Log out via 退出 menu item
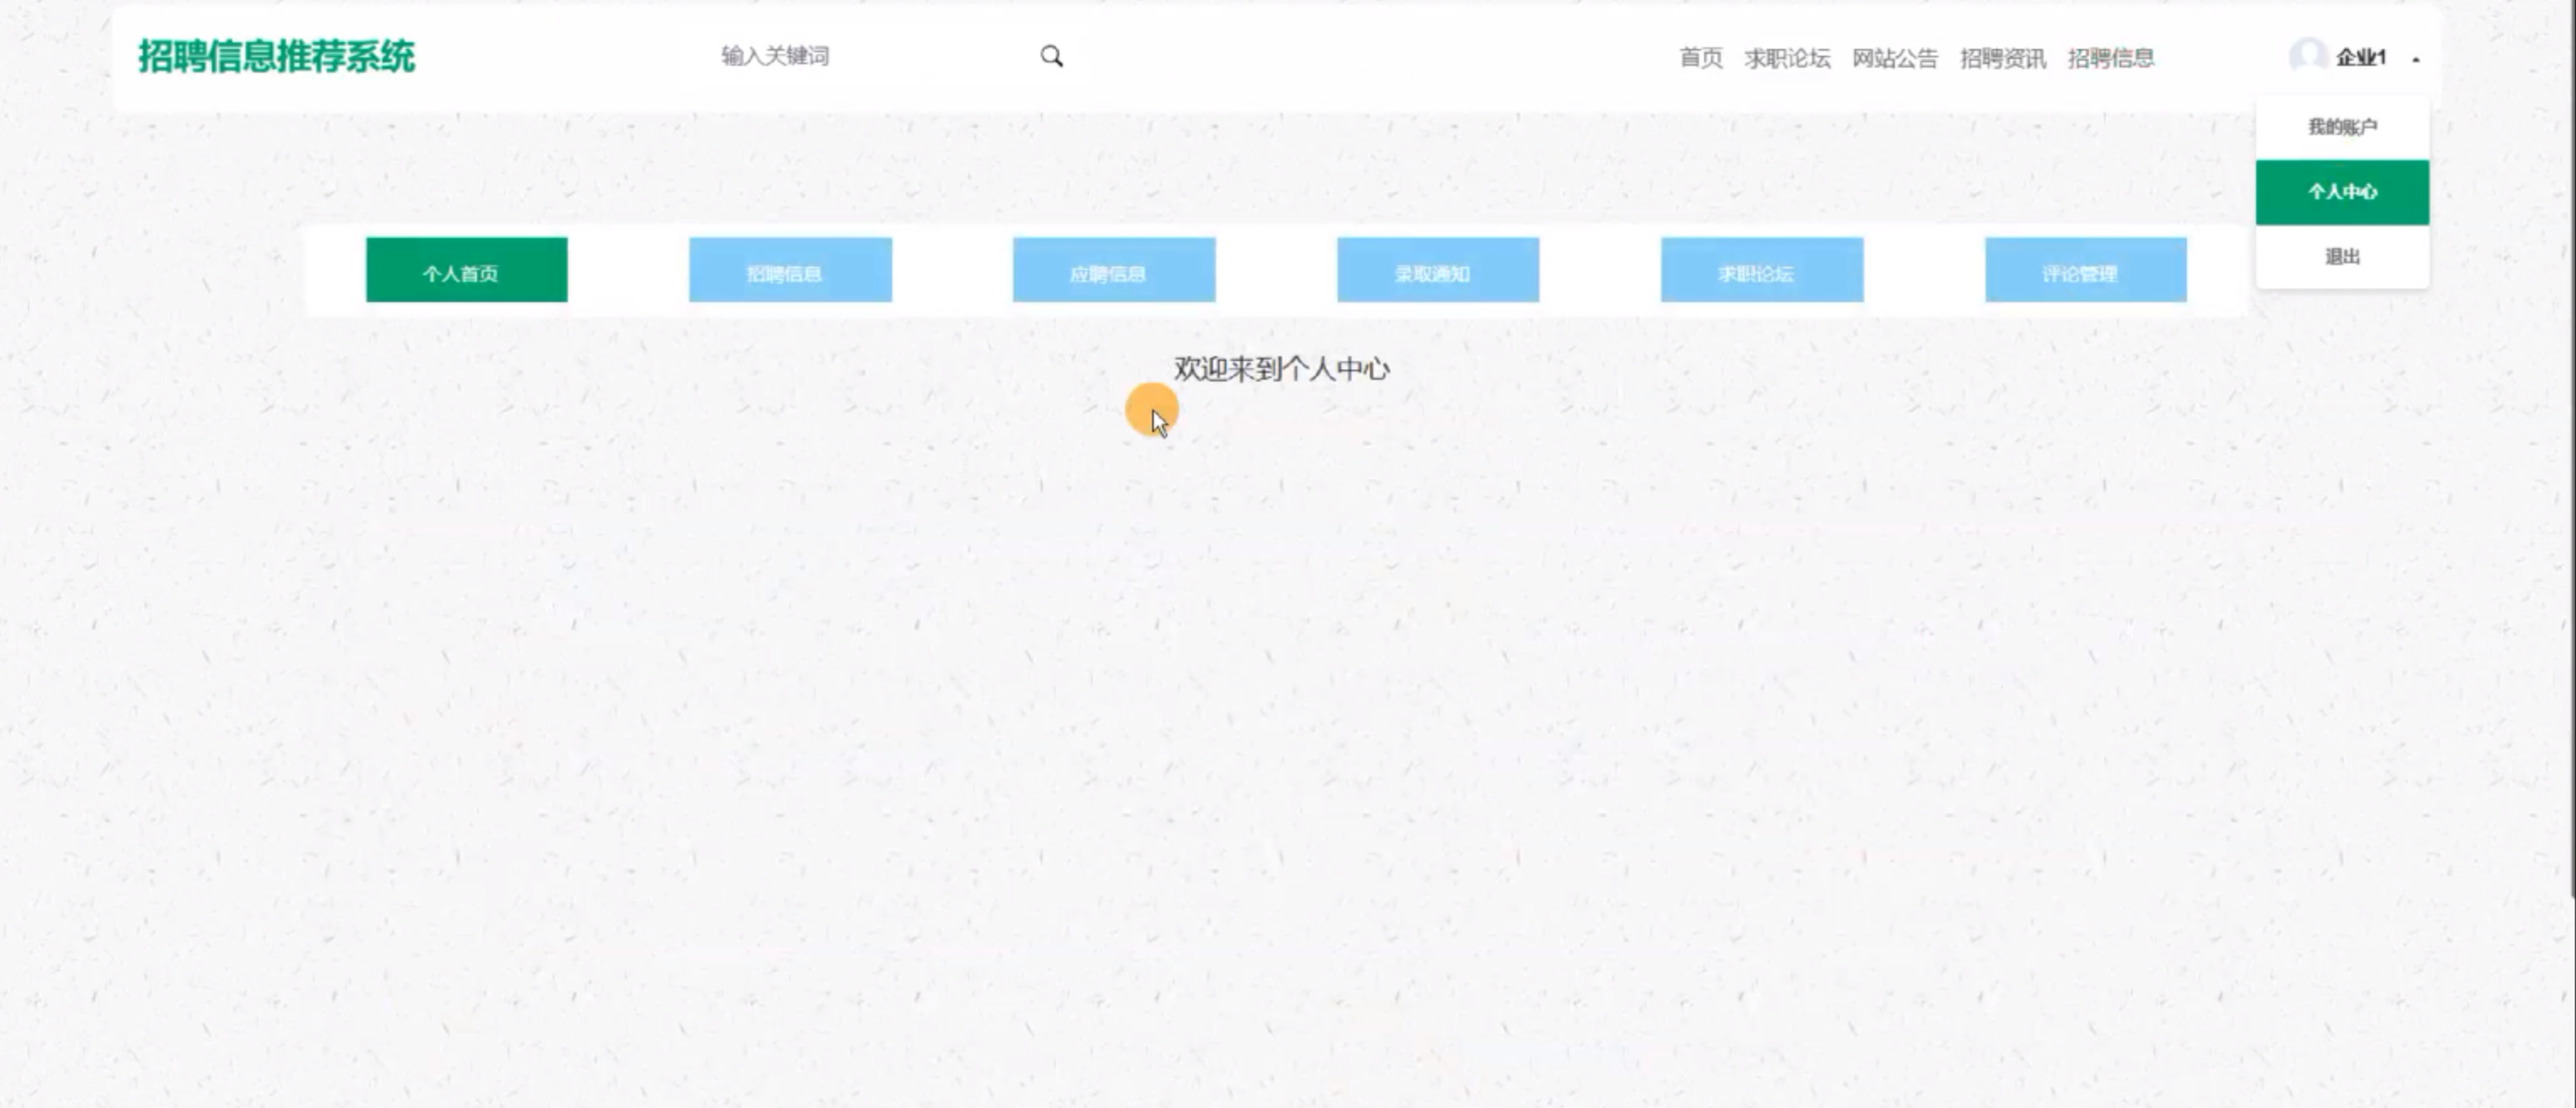 click(x=2342, y=257)
